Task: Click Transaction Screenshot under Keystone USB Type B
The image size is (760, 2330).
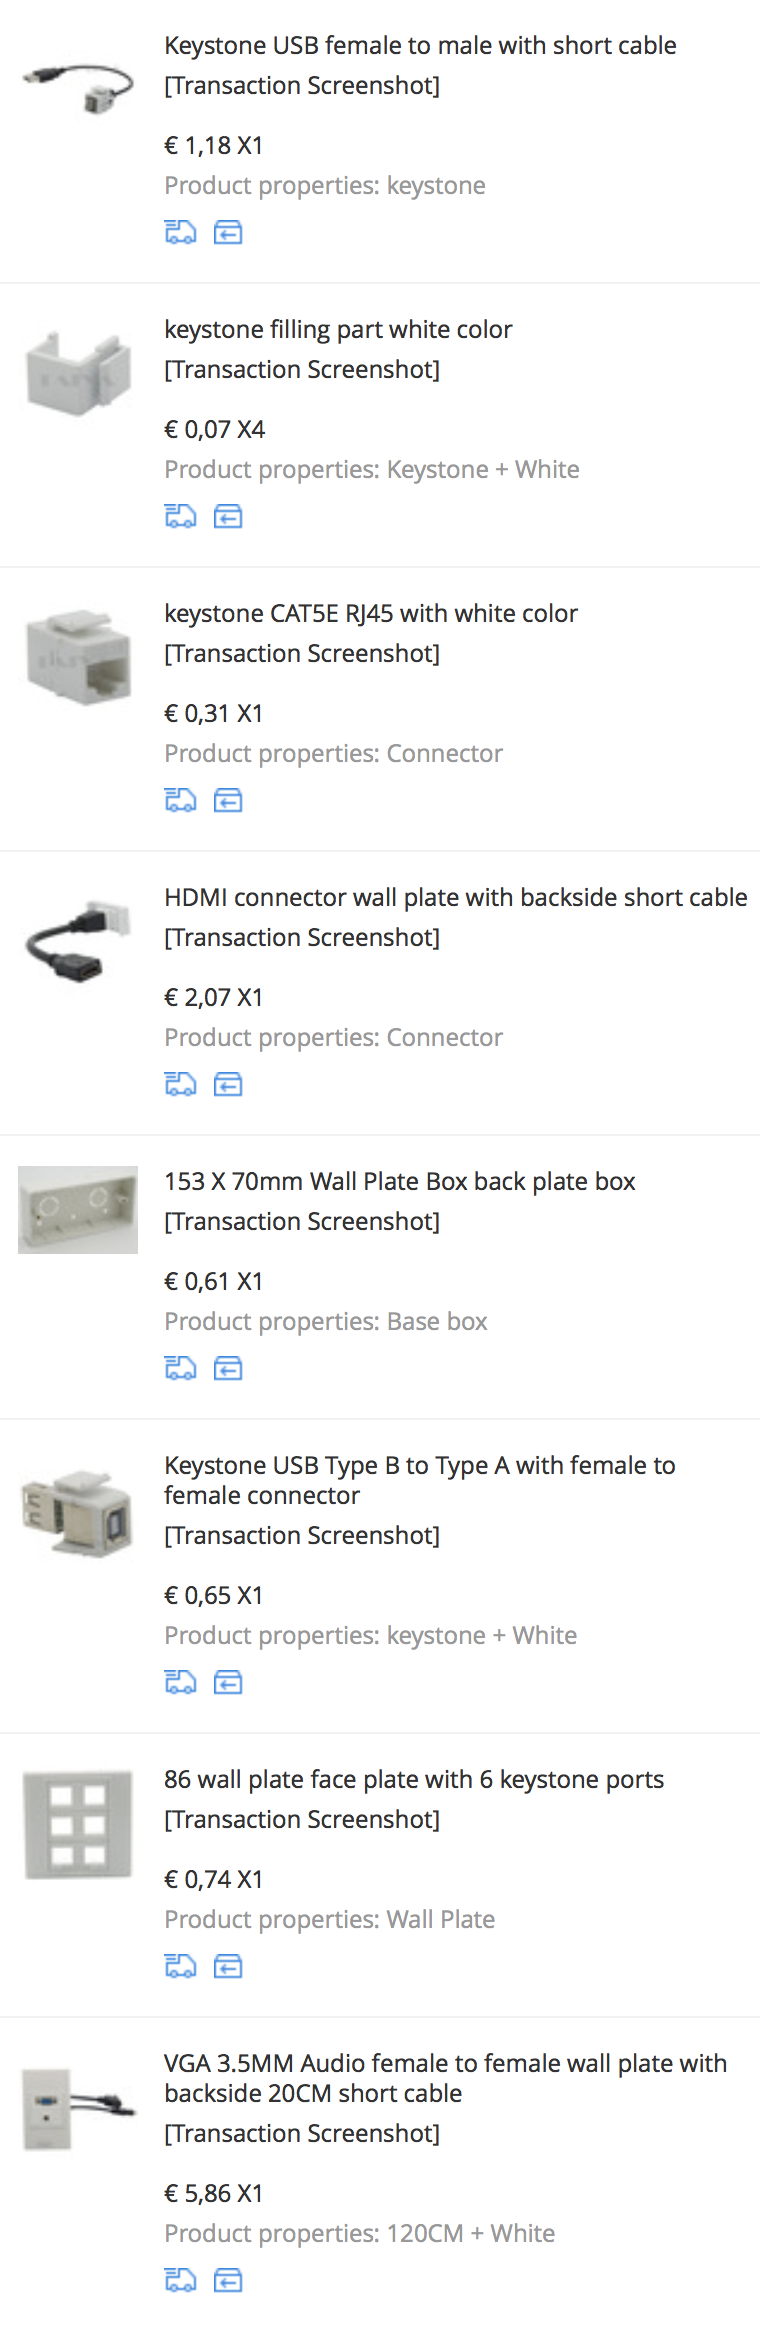Action: click(302, 1536)
